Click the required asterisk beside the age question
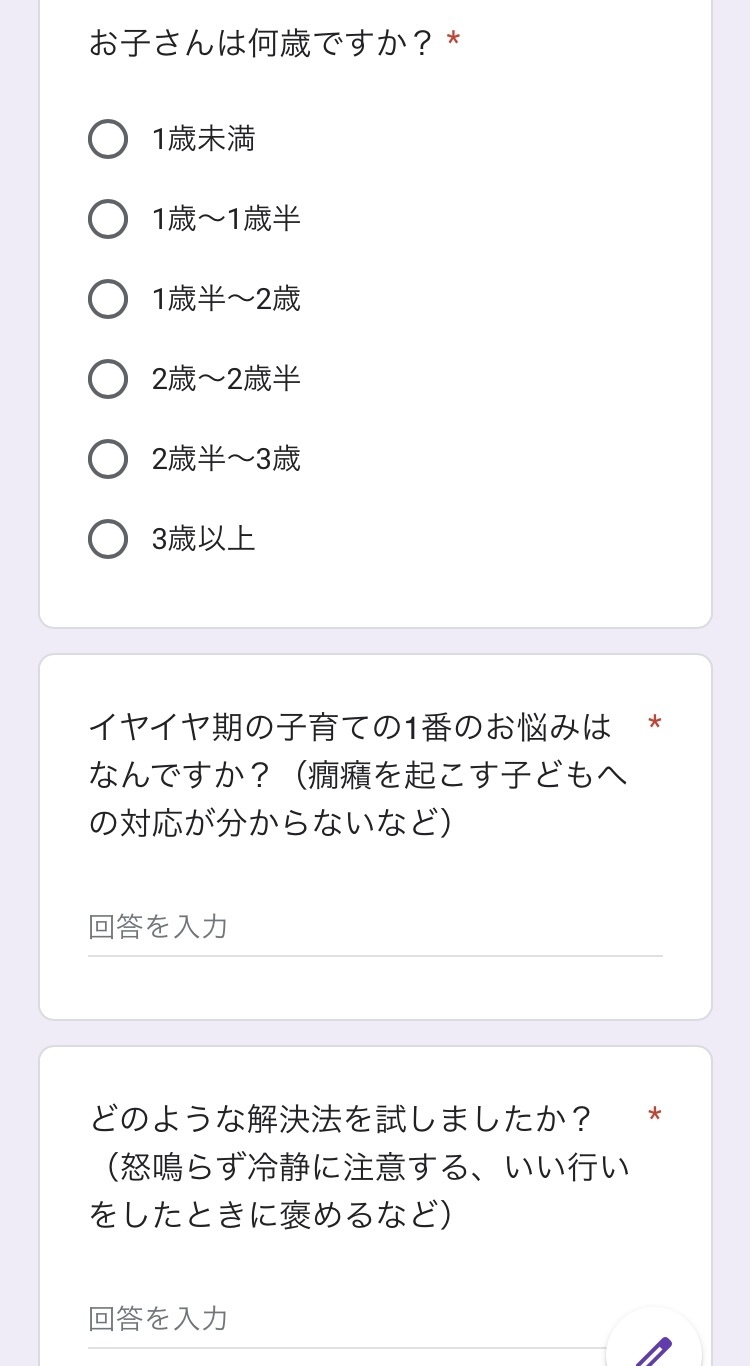 point(454,41)
